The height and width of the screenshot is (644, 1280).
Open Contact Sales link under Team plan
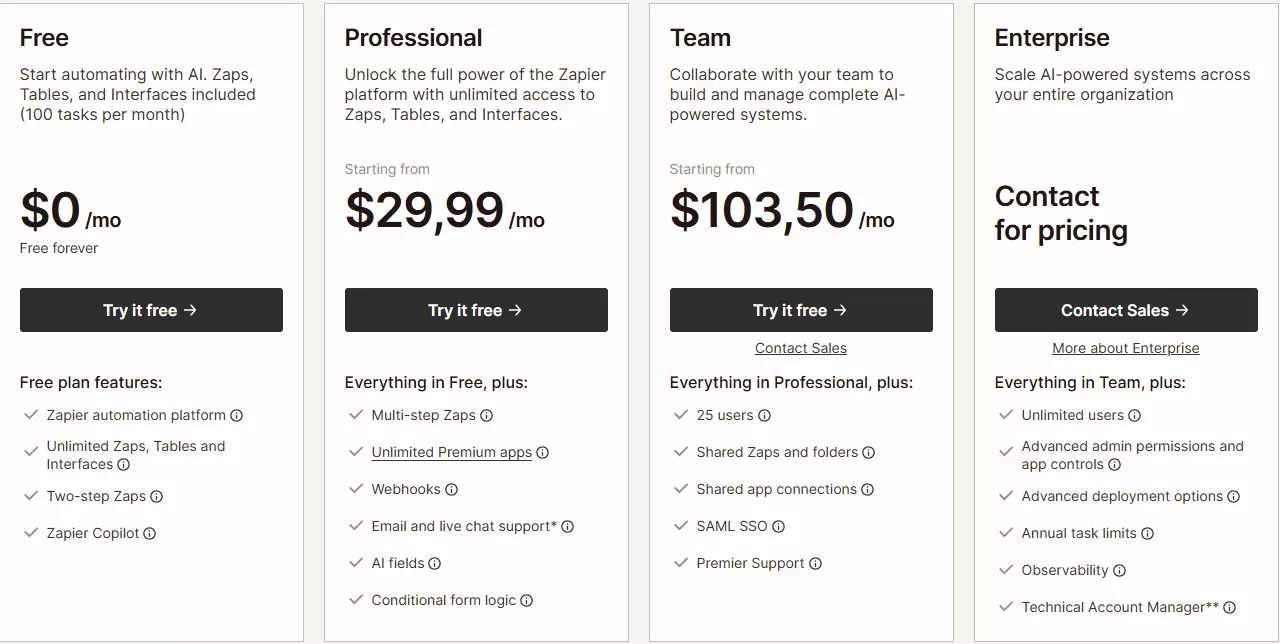(800, 348)
